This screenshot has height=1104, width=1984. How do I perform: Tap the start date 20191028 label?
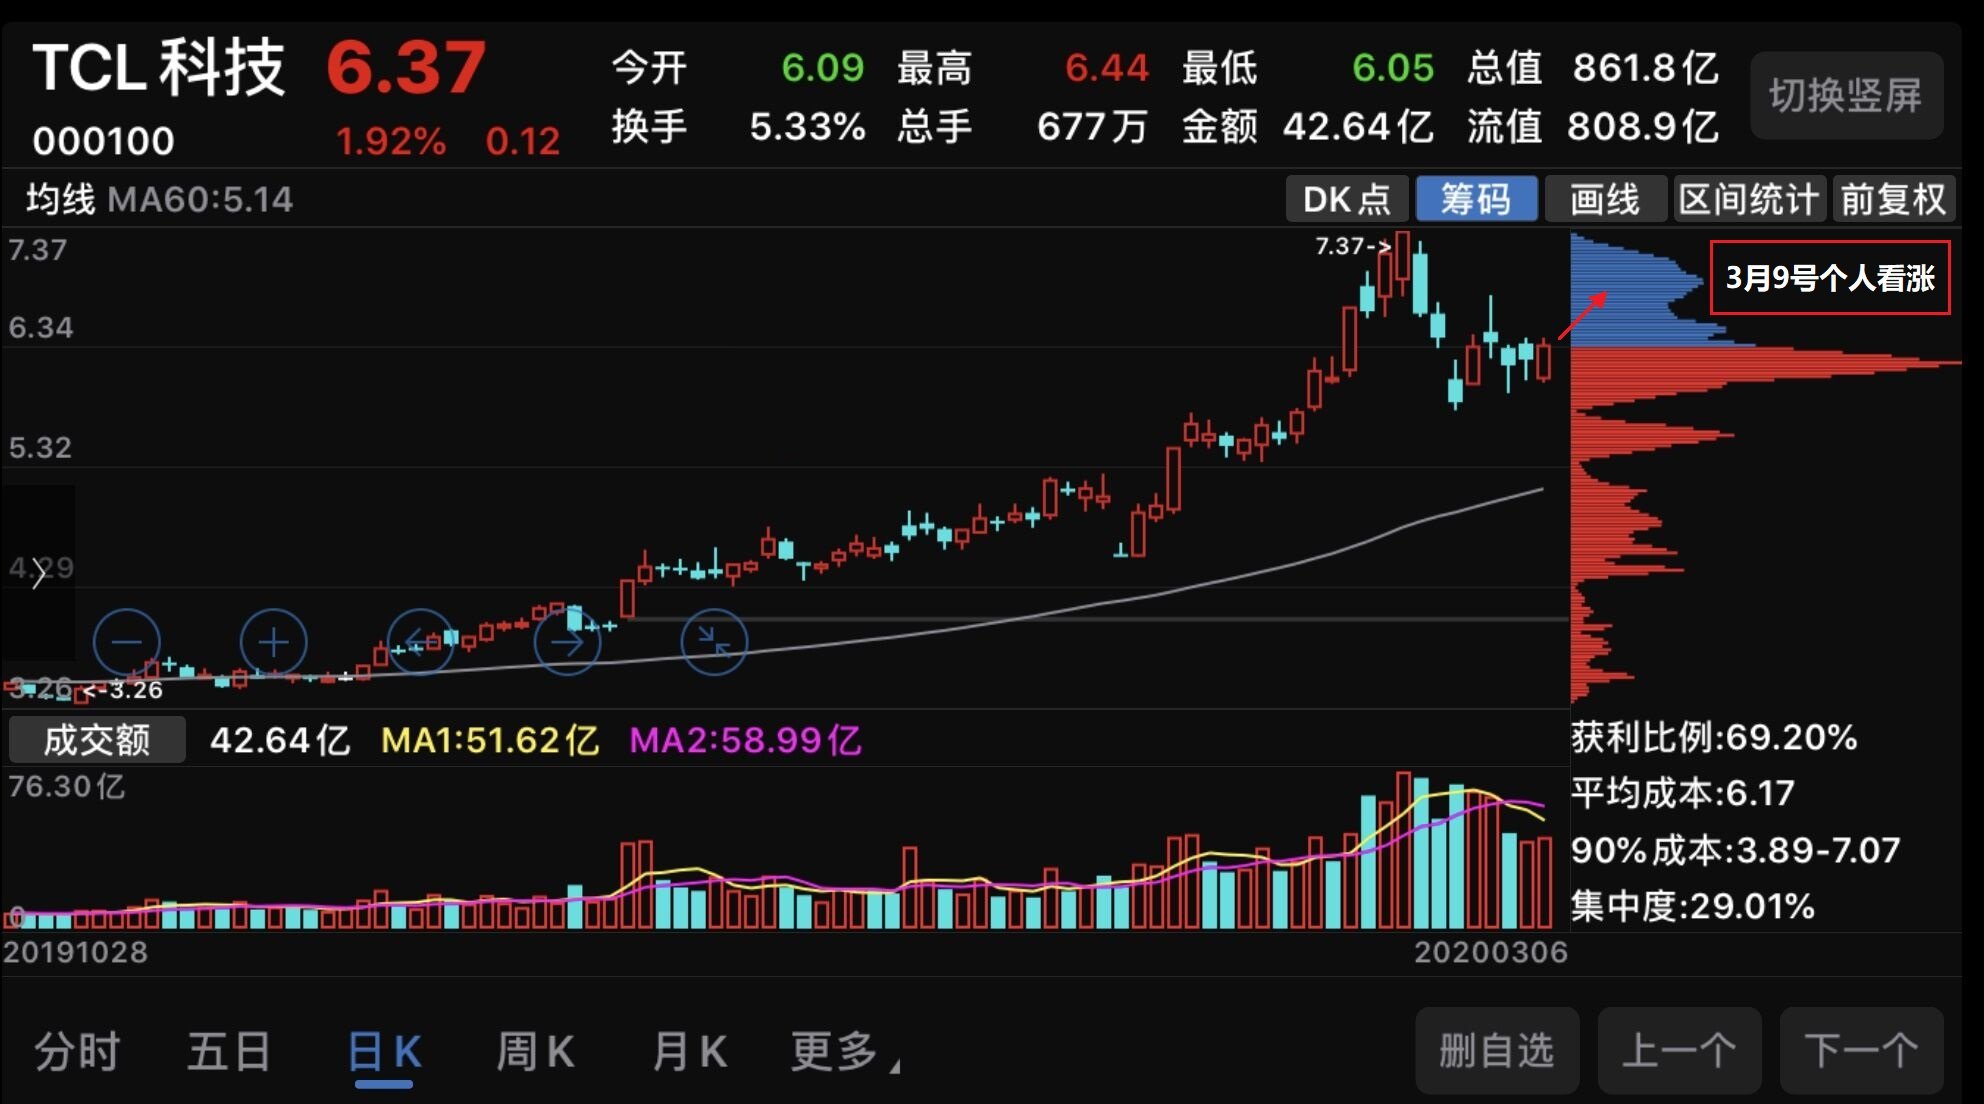tap(75, 952)
